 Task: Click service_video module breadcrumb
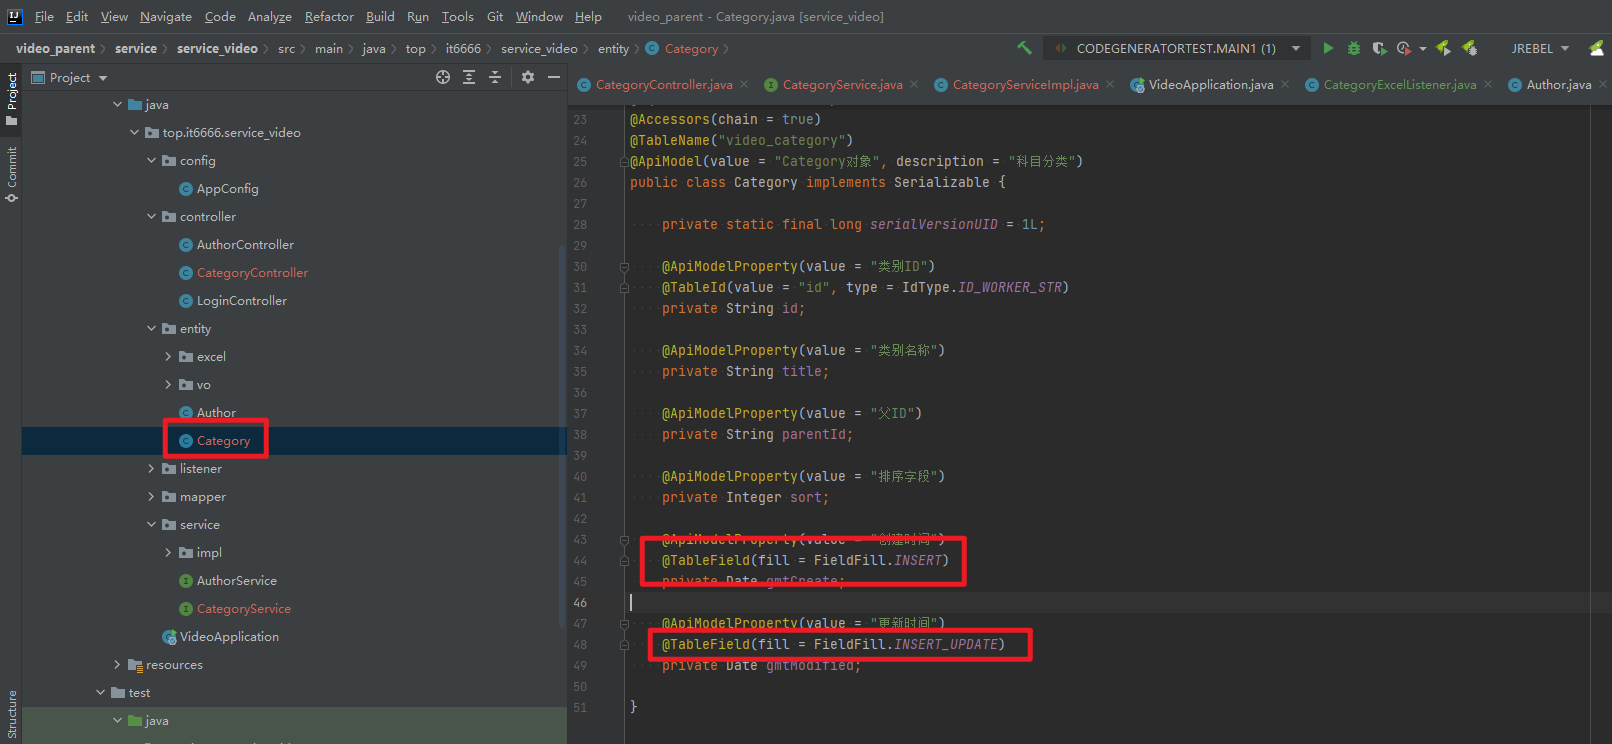pos(217,48)
